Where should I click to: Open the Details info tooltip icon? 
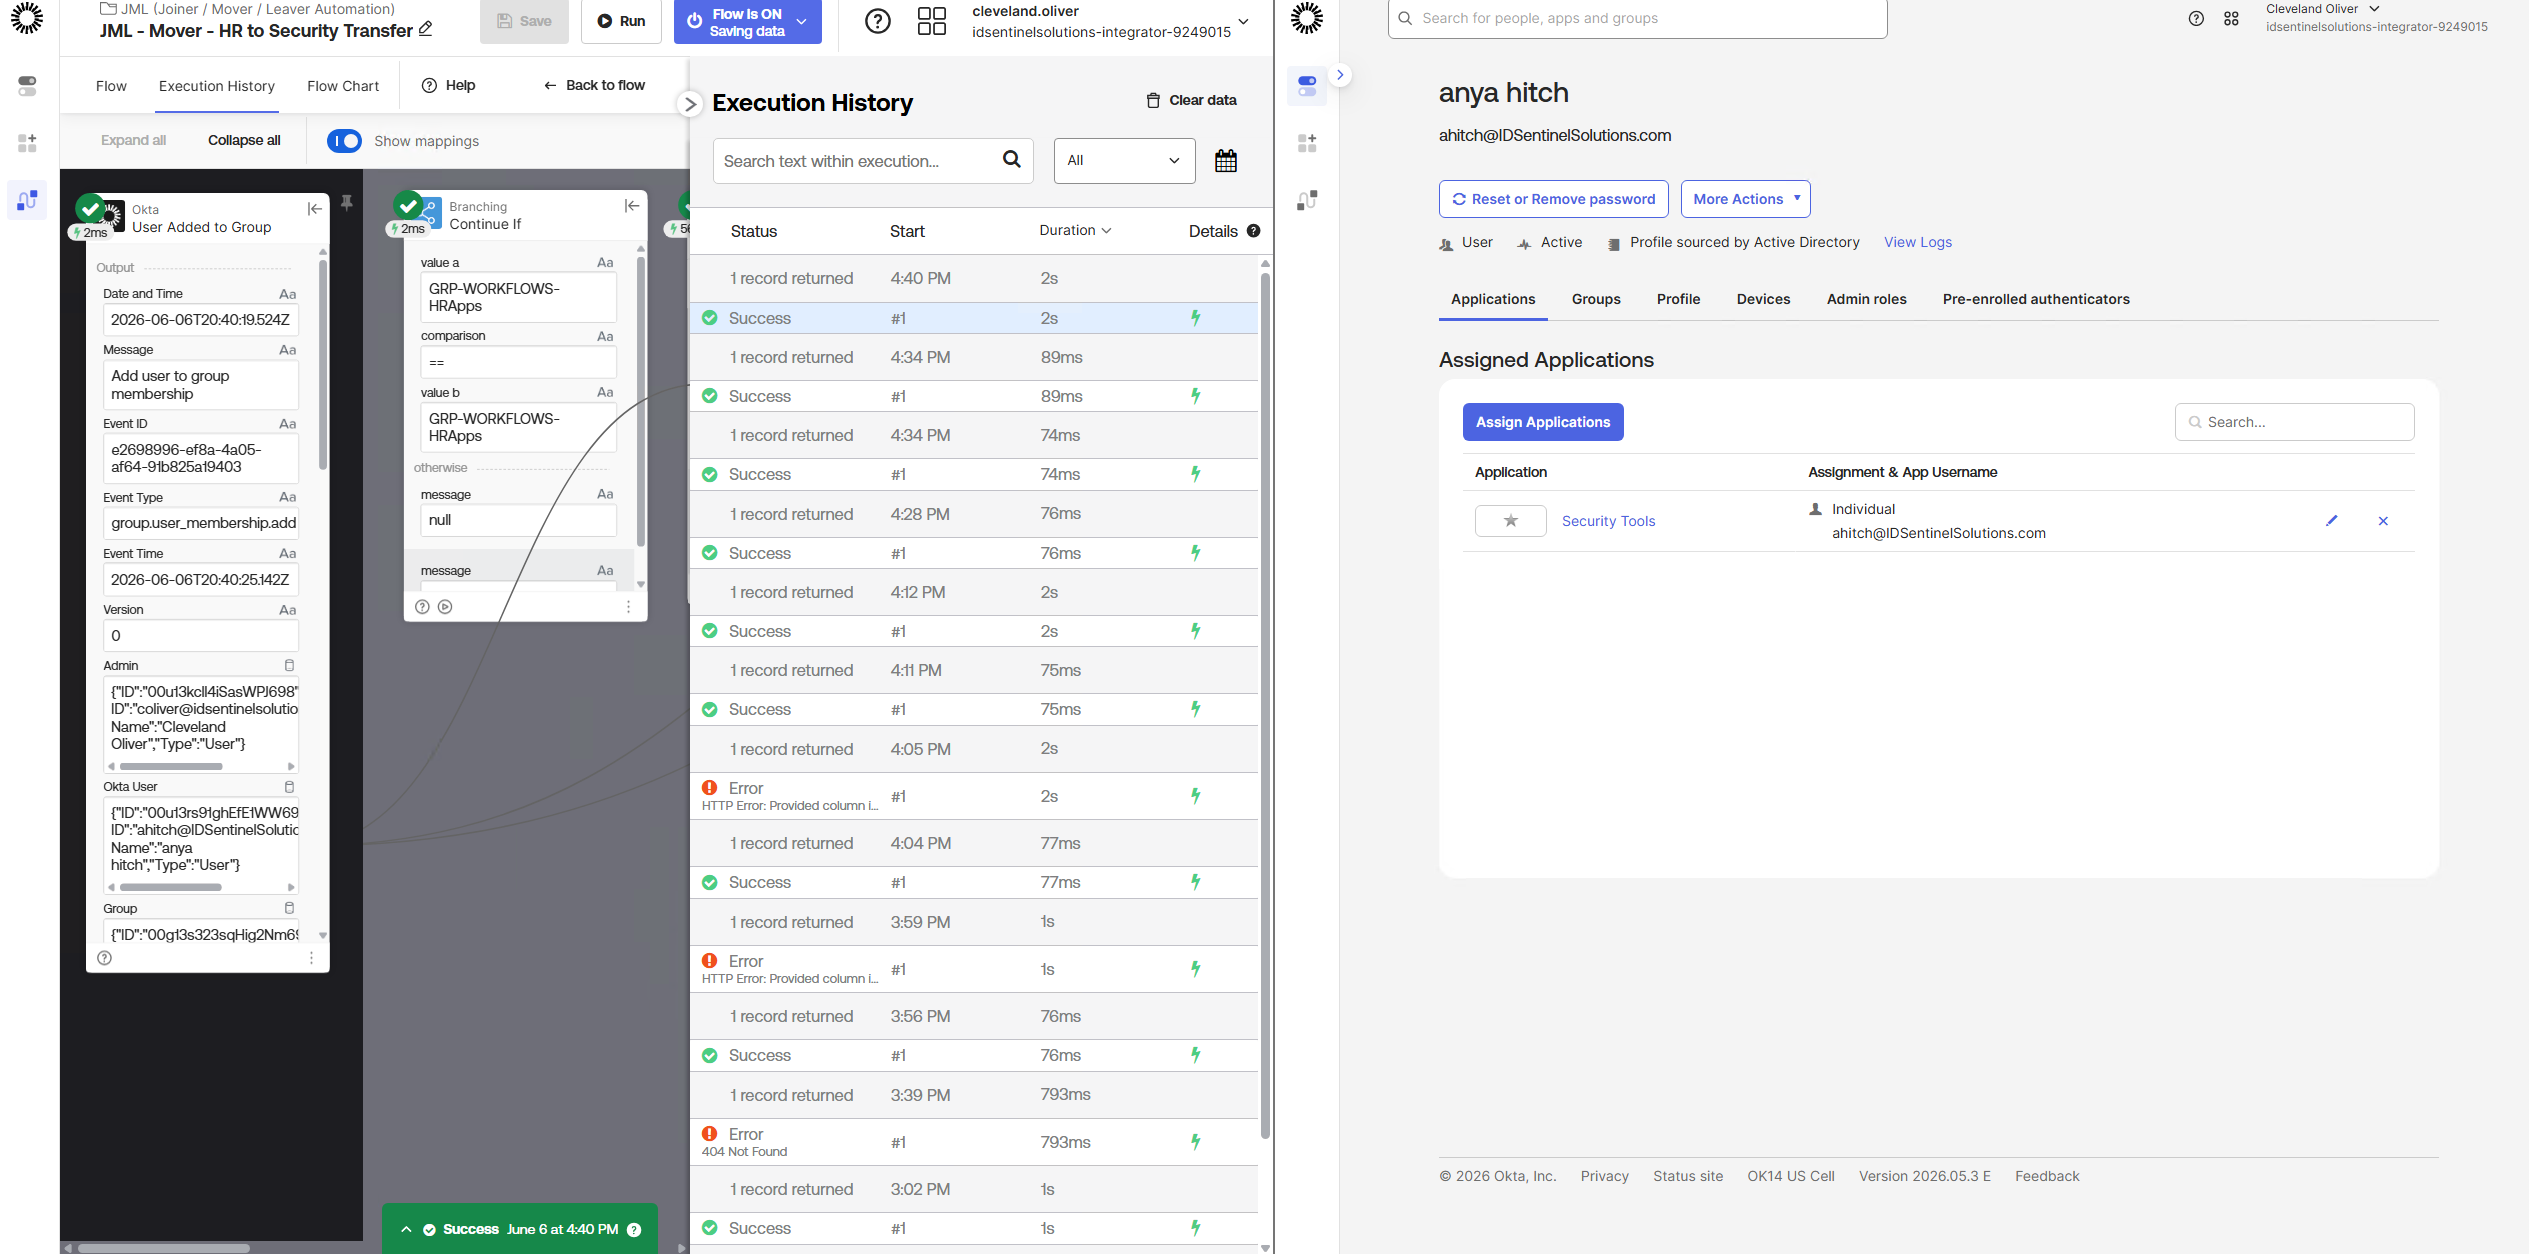click(1254, 231)
